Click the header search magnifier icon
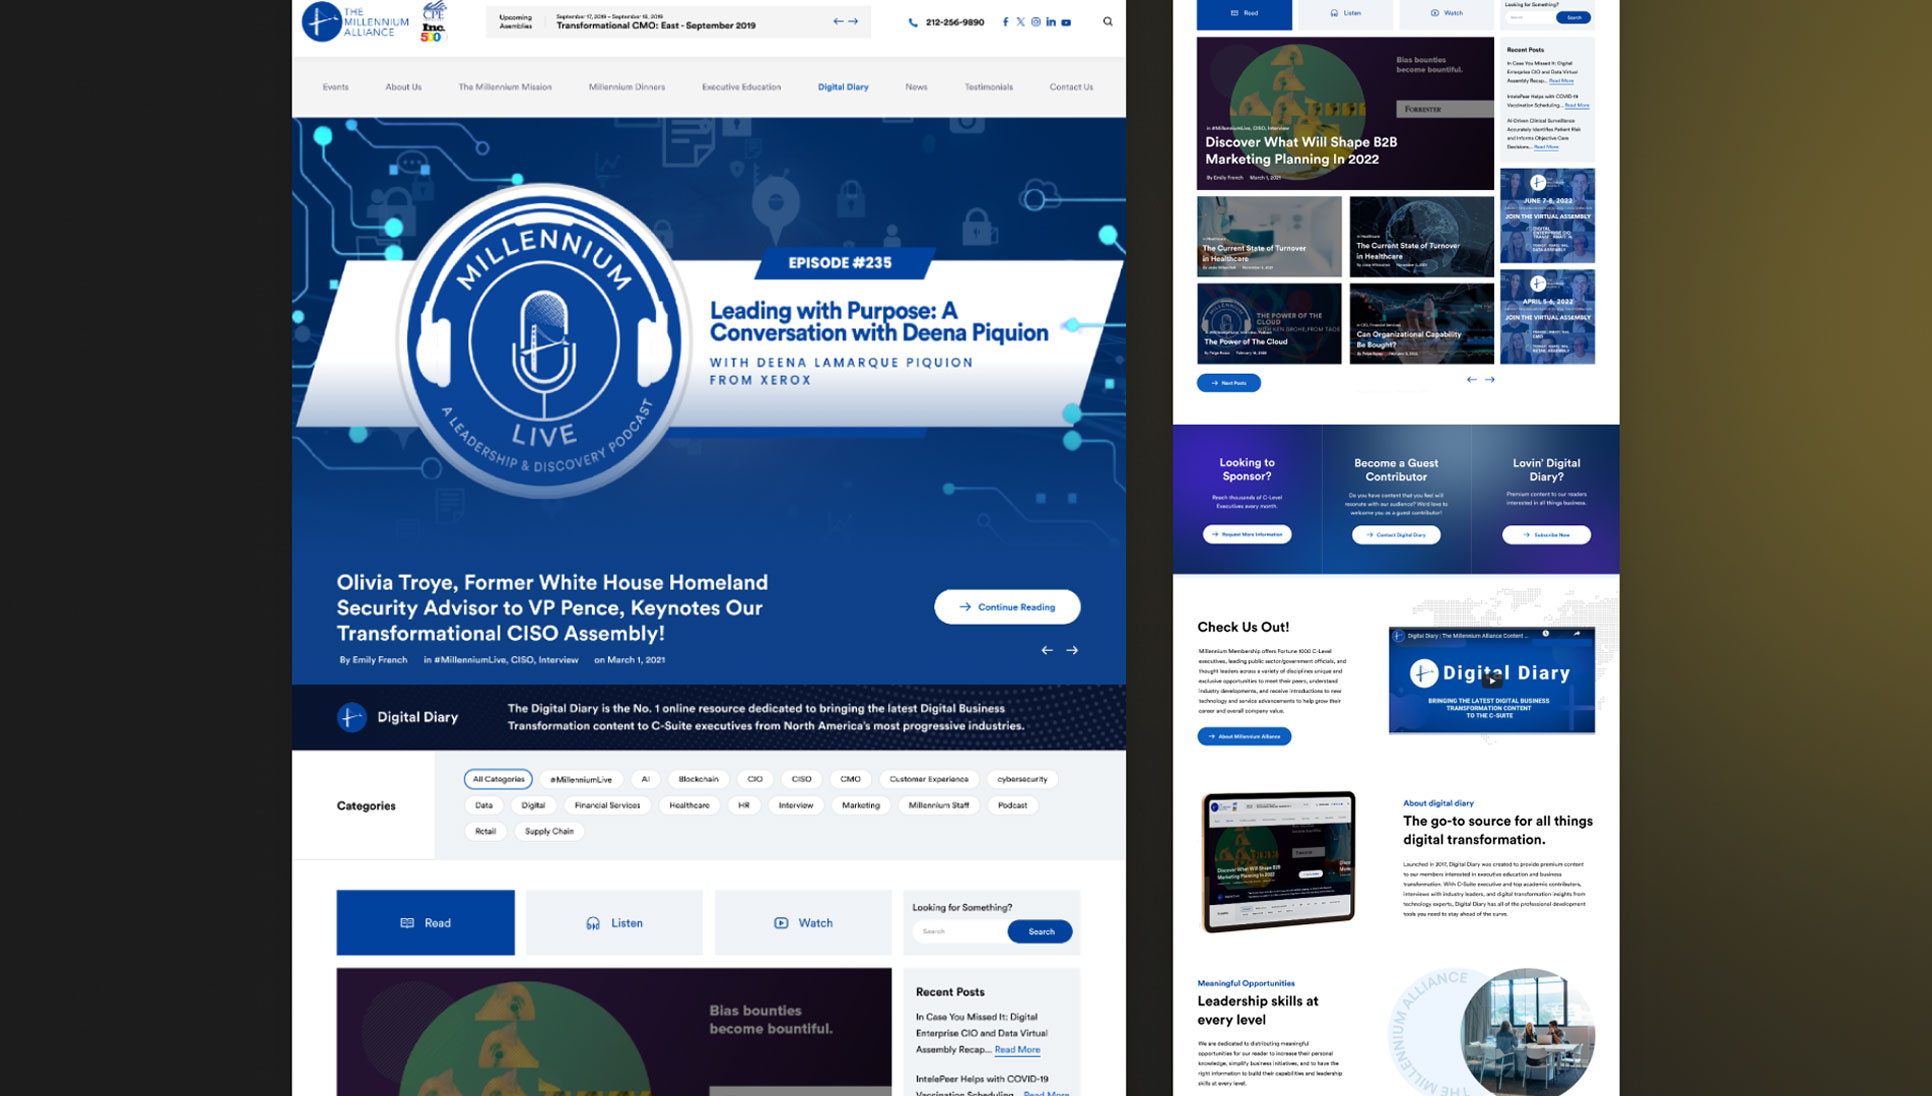Viewport: 1932px width, 1096px height. point(1107,21)
